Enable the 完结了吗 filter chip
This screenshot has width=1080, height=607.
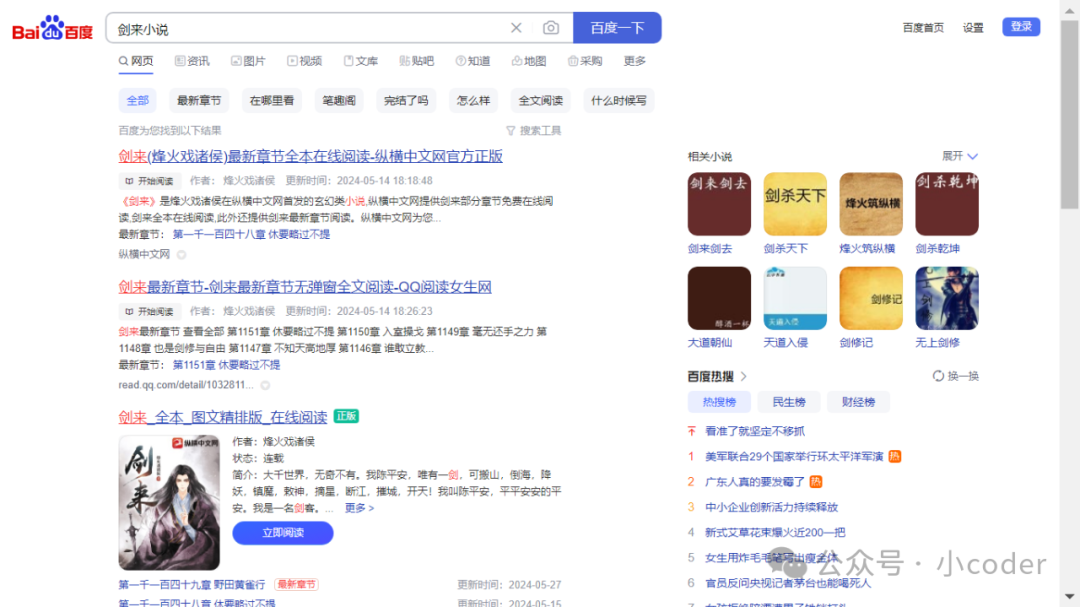[x=406, y=100]
